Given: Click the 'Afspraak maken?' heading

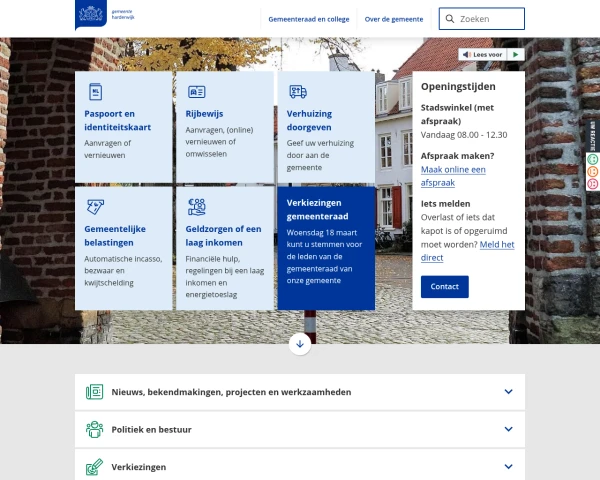Looking at the screenshot, I should tap(457, 156).
